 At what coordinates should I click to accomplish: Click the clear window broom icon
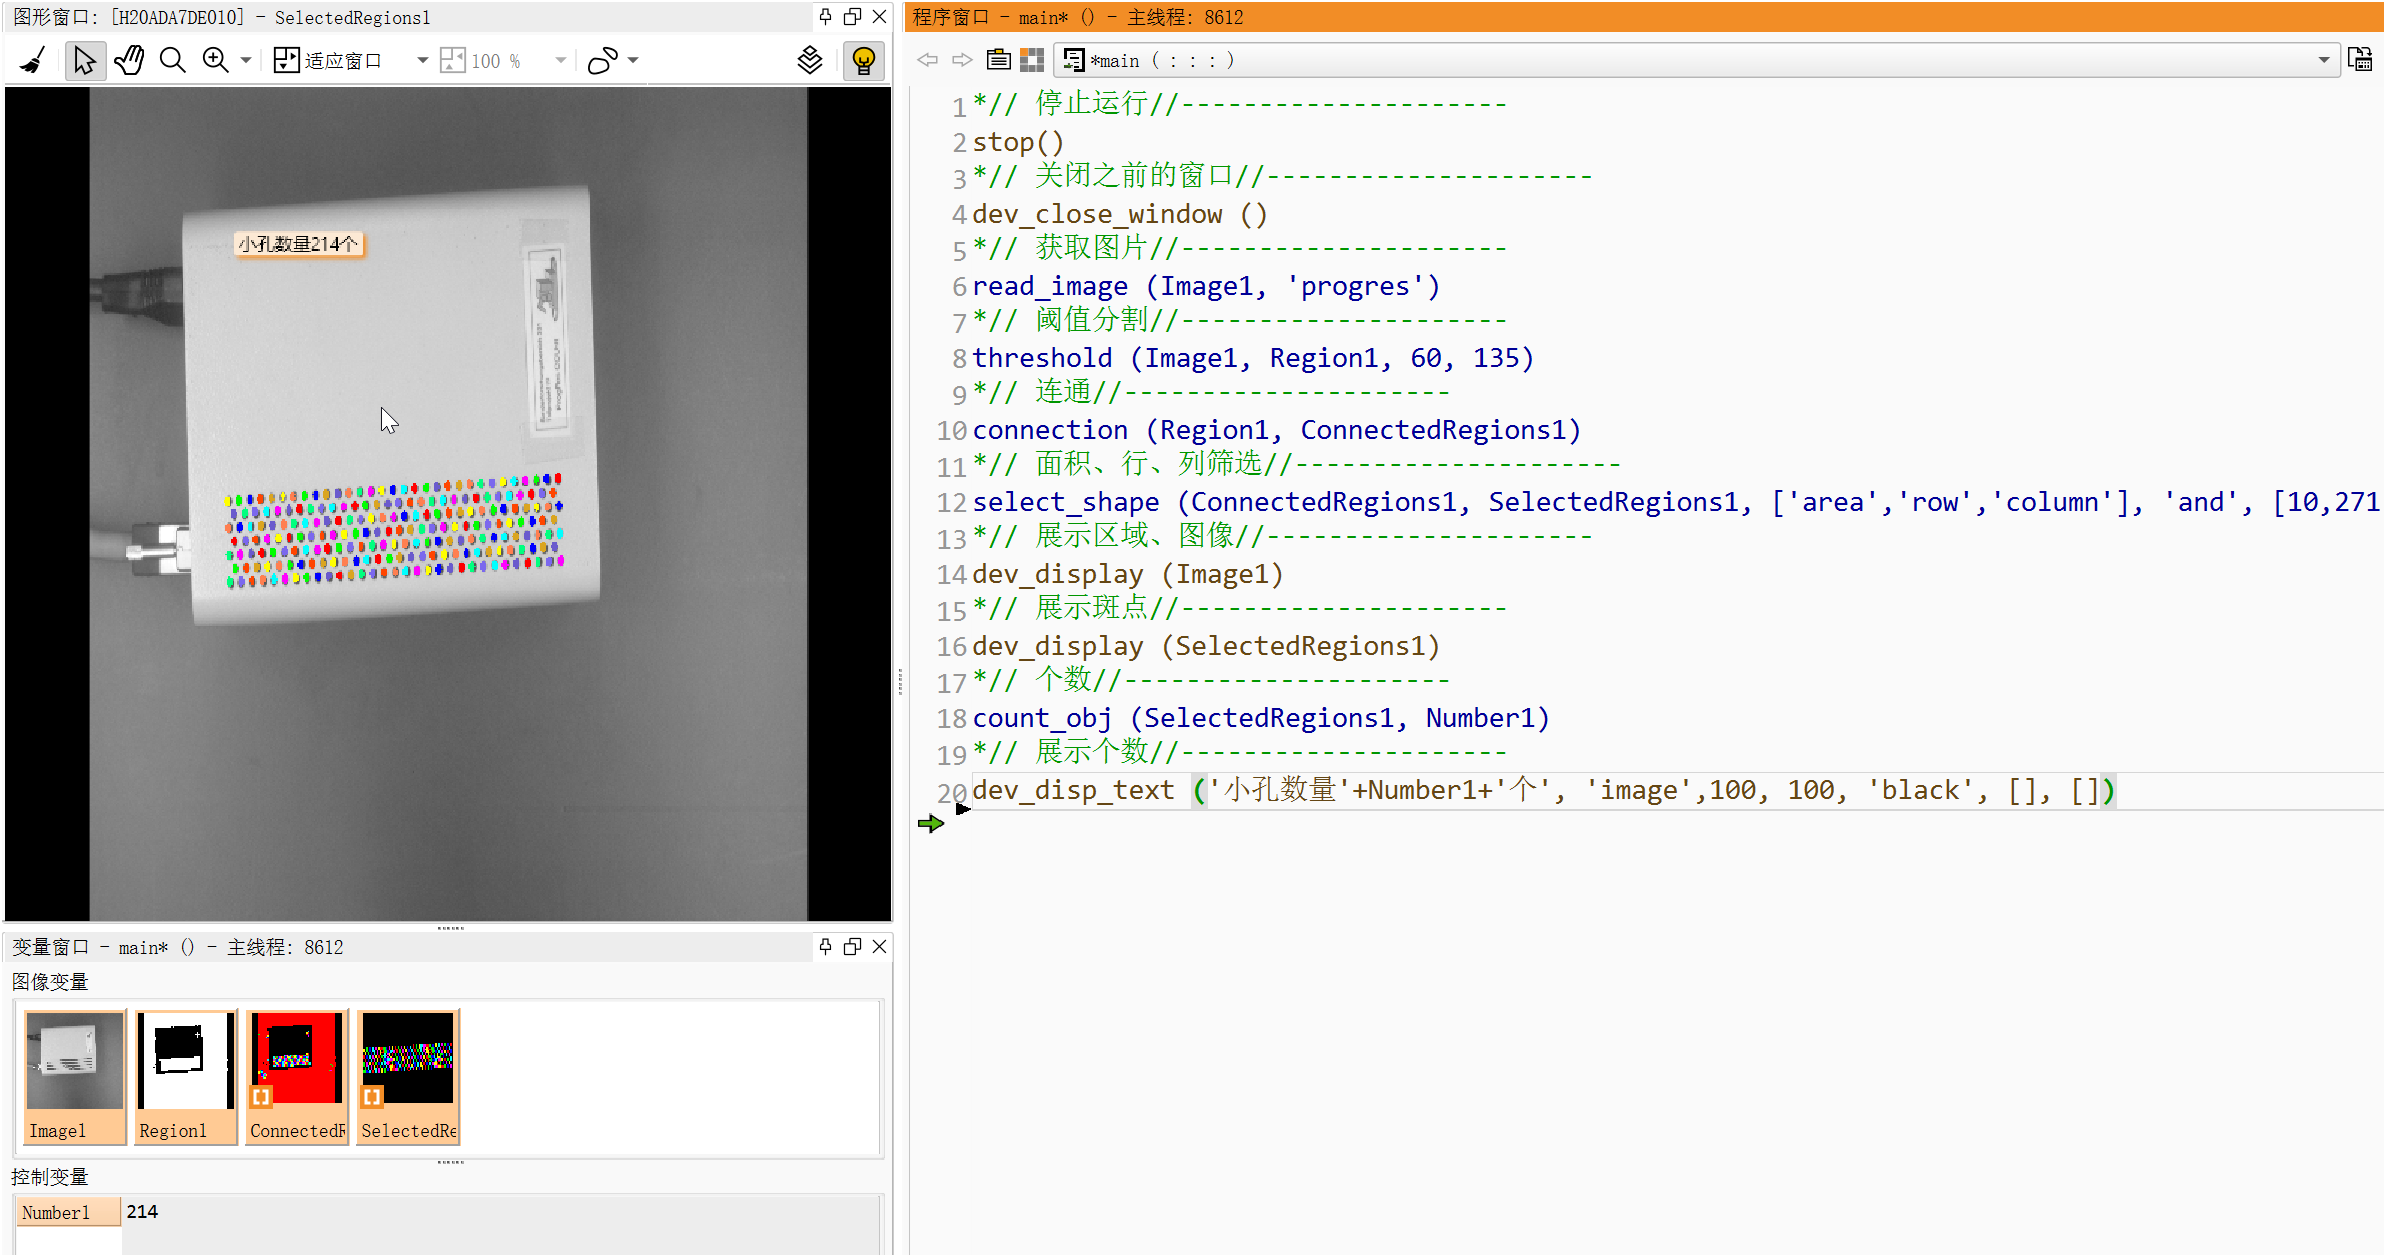33,61
